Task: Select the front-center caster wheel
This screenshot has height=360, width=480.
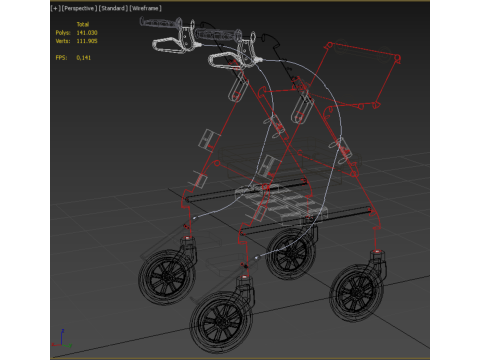Action: click(221, 322)
